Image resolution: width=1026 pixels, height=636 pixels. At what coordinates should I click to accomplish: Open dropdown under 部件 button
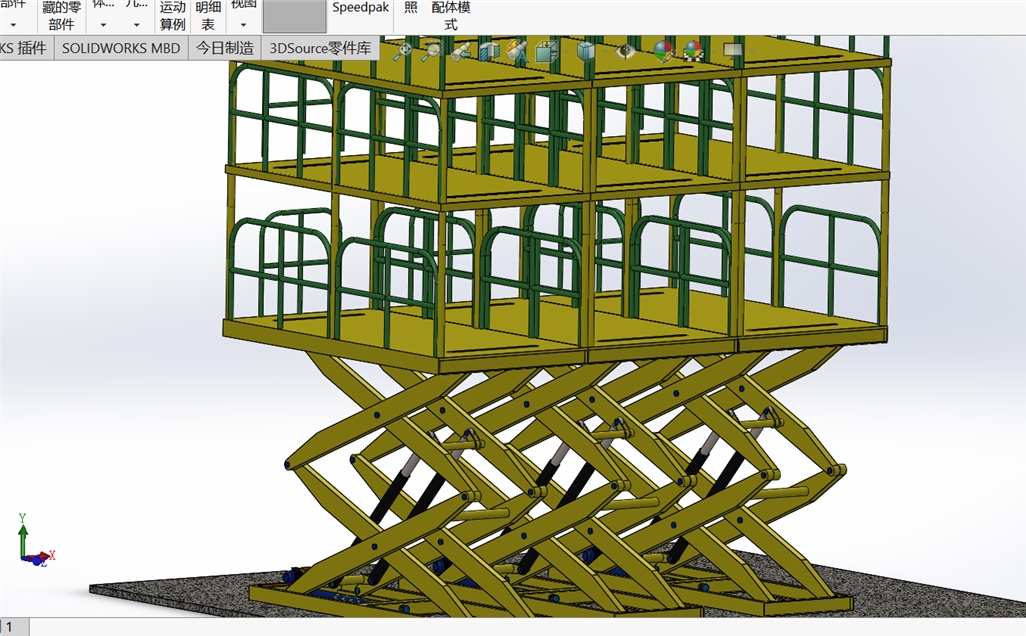tap(13, 25)
